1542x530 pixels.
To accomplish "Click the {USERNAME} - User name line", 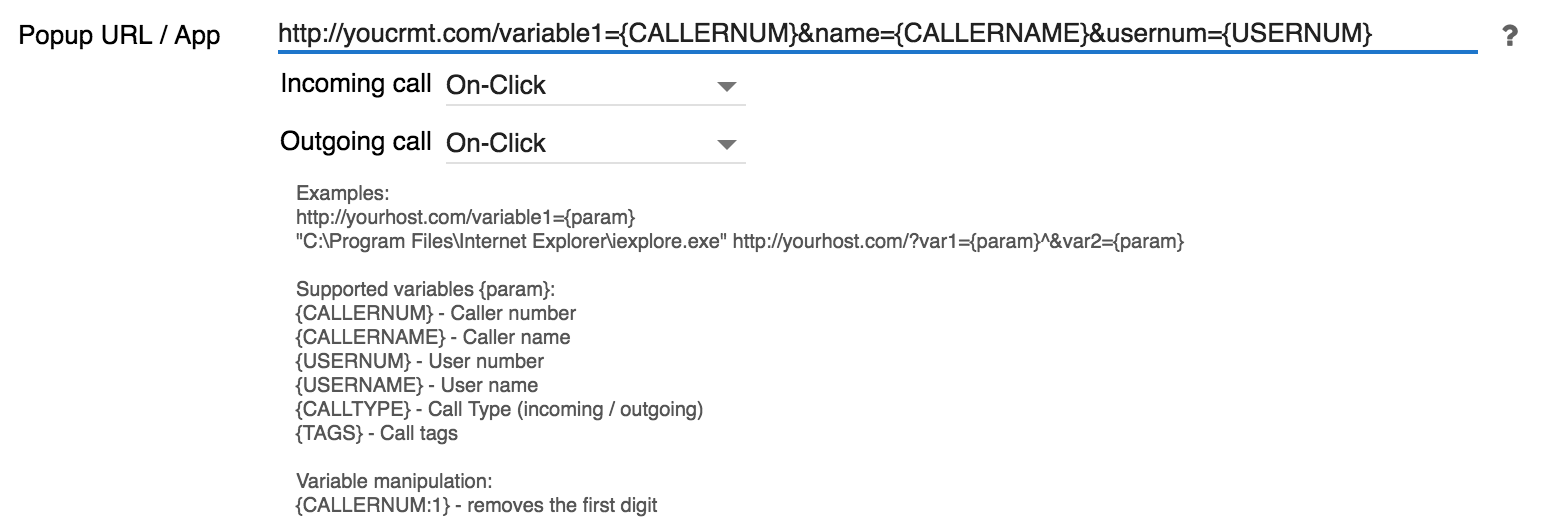I will 417,385.
